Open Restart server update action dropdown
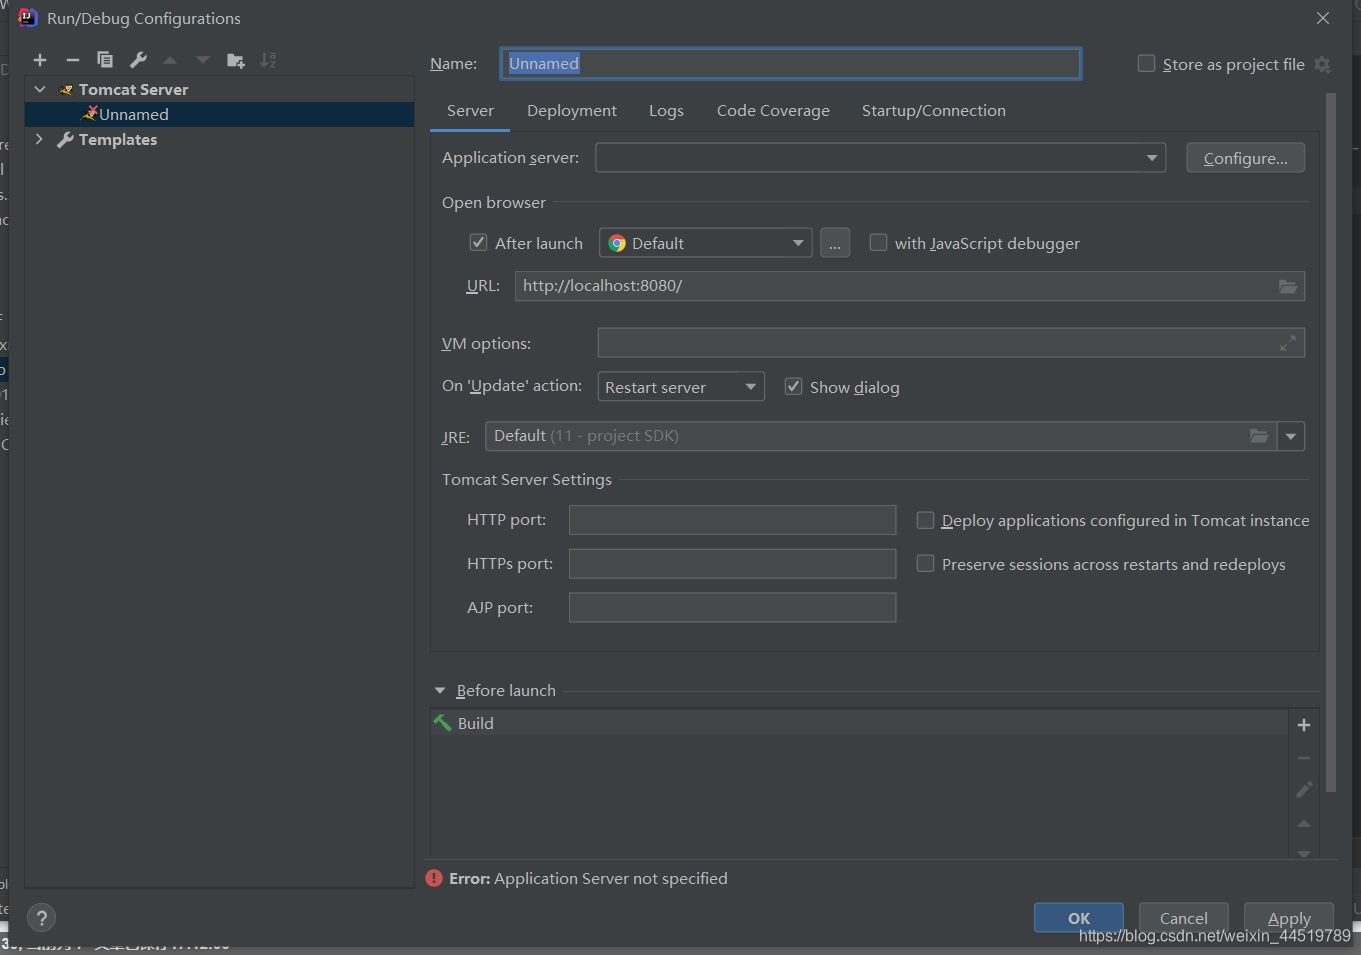This screenshot has width=1361, height=955. (x=681, y=387)
